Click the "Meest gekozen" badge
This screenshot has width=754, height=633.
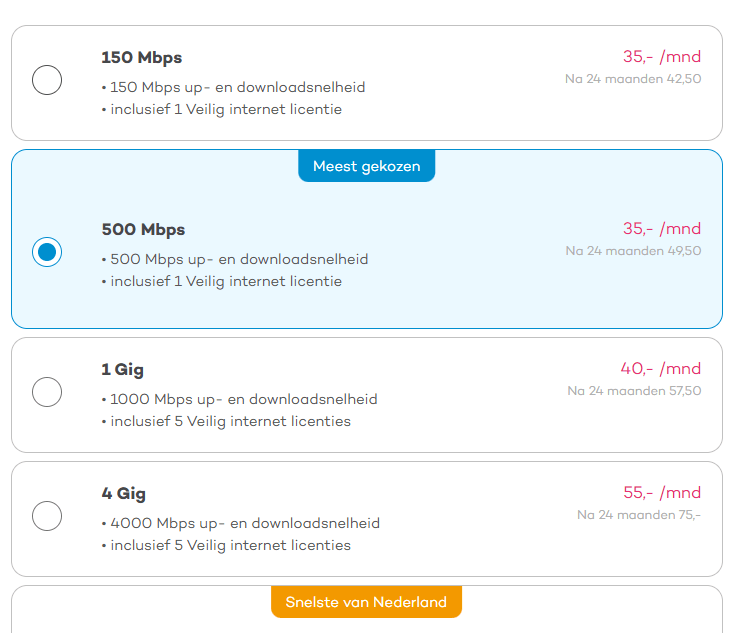(366, 166)
